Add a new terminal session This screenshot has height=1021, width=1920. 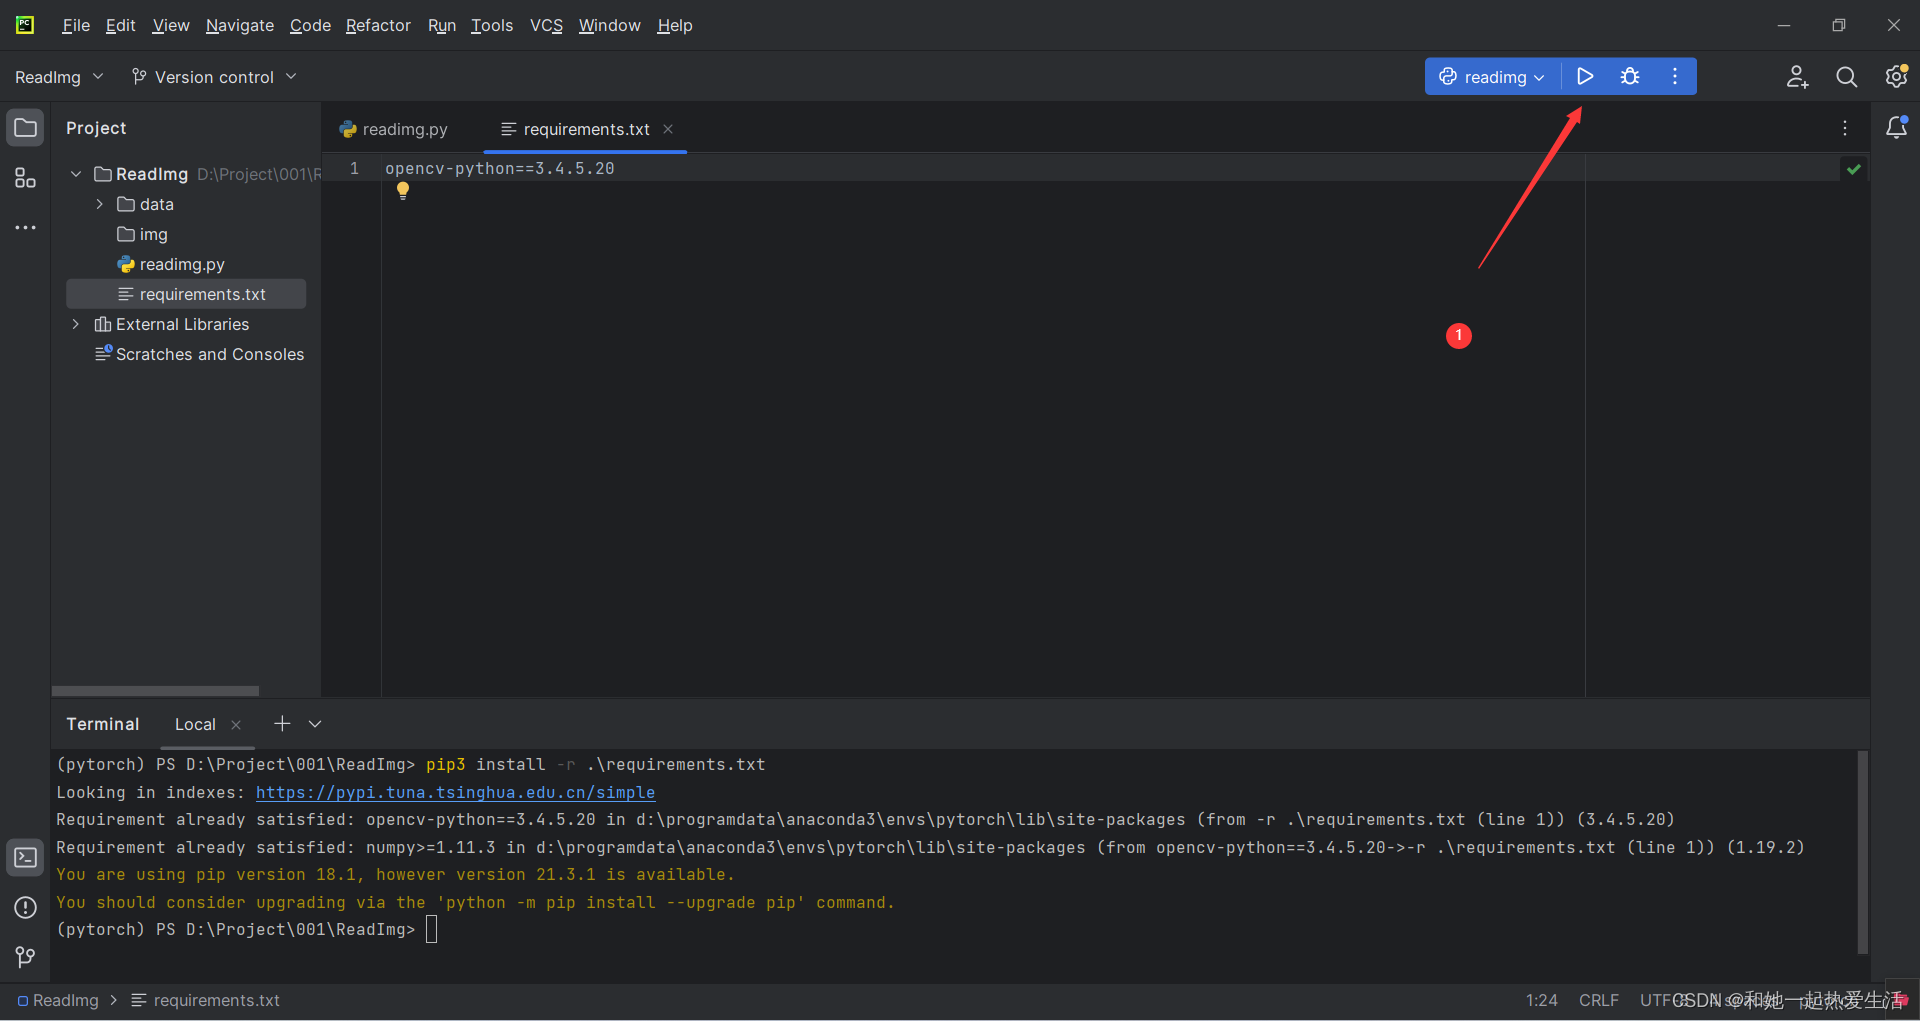282,723
